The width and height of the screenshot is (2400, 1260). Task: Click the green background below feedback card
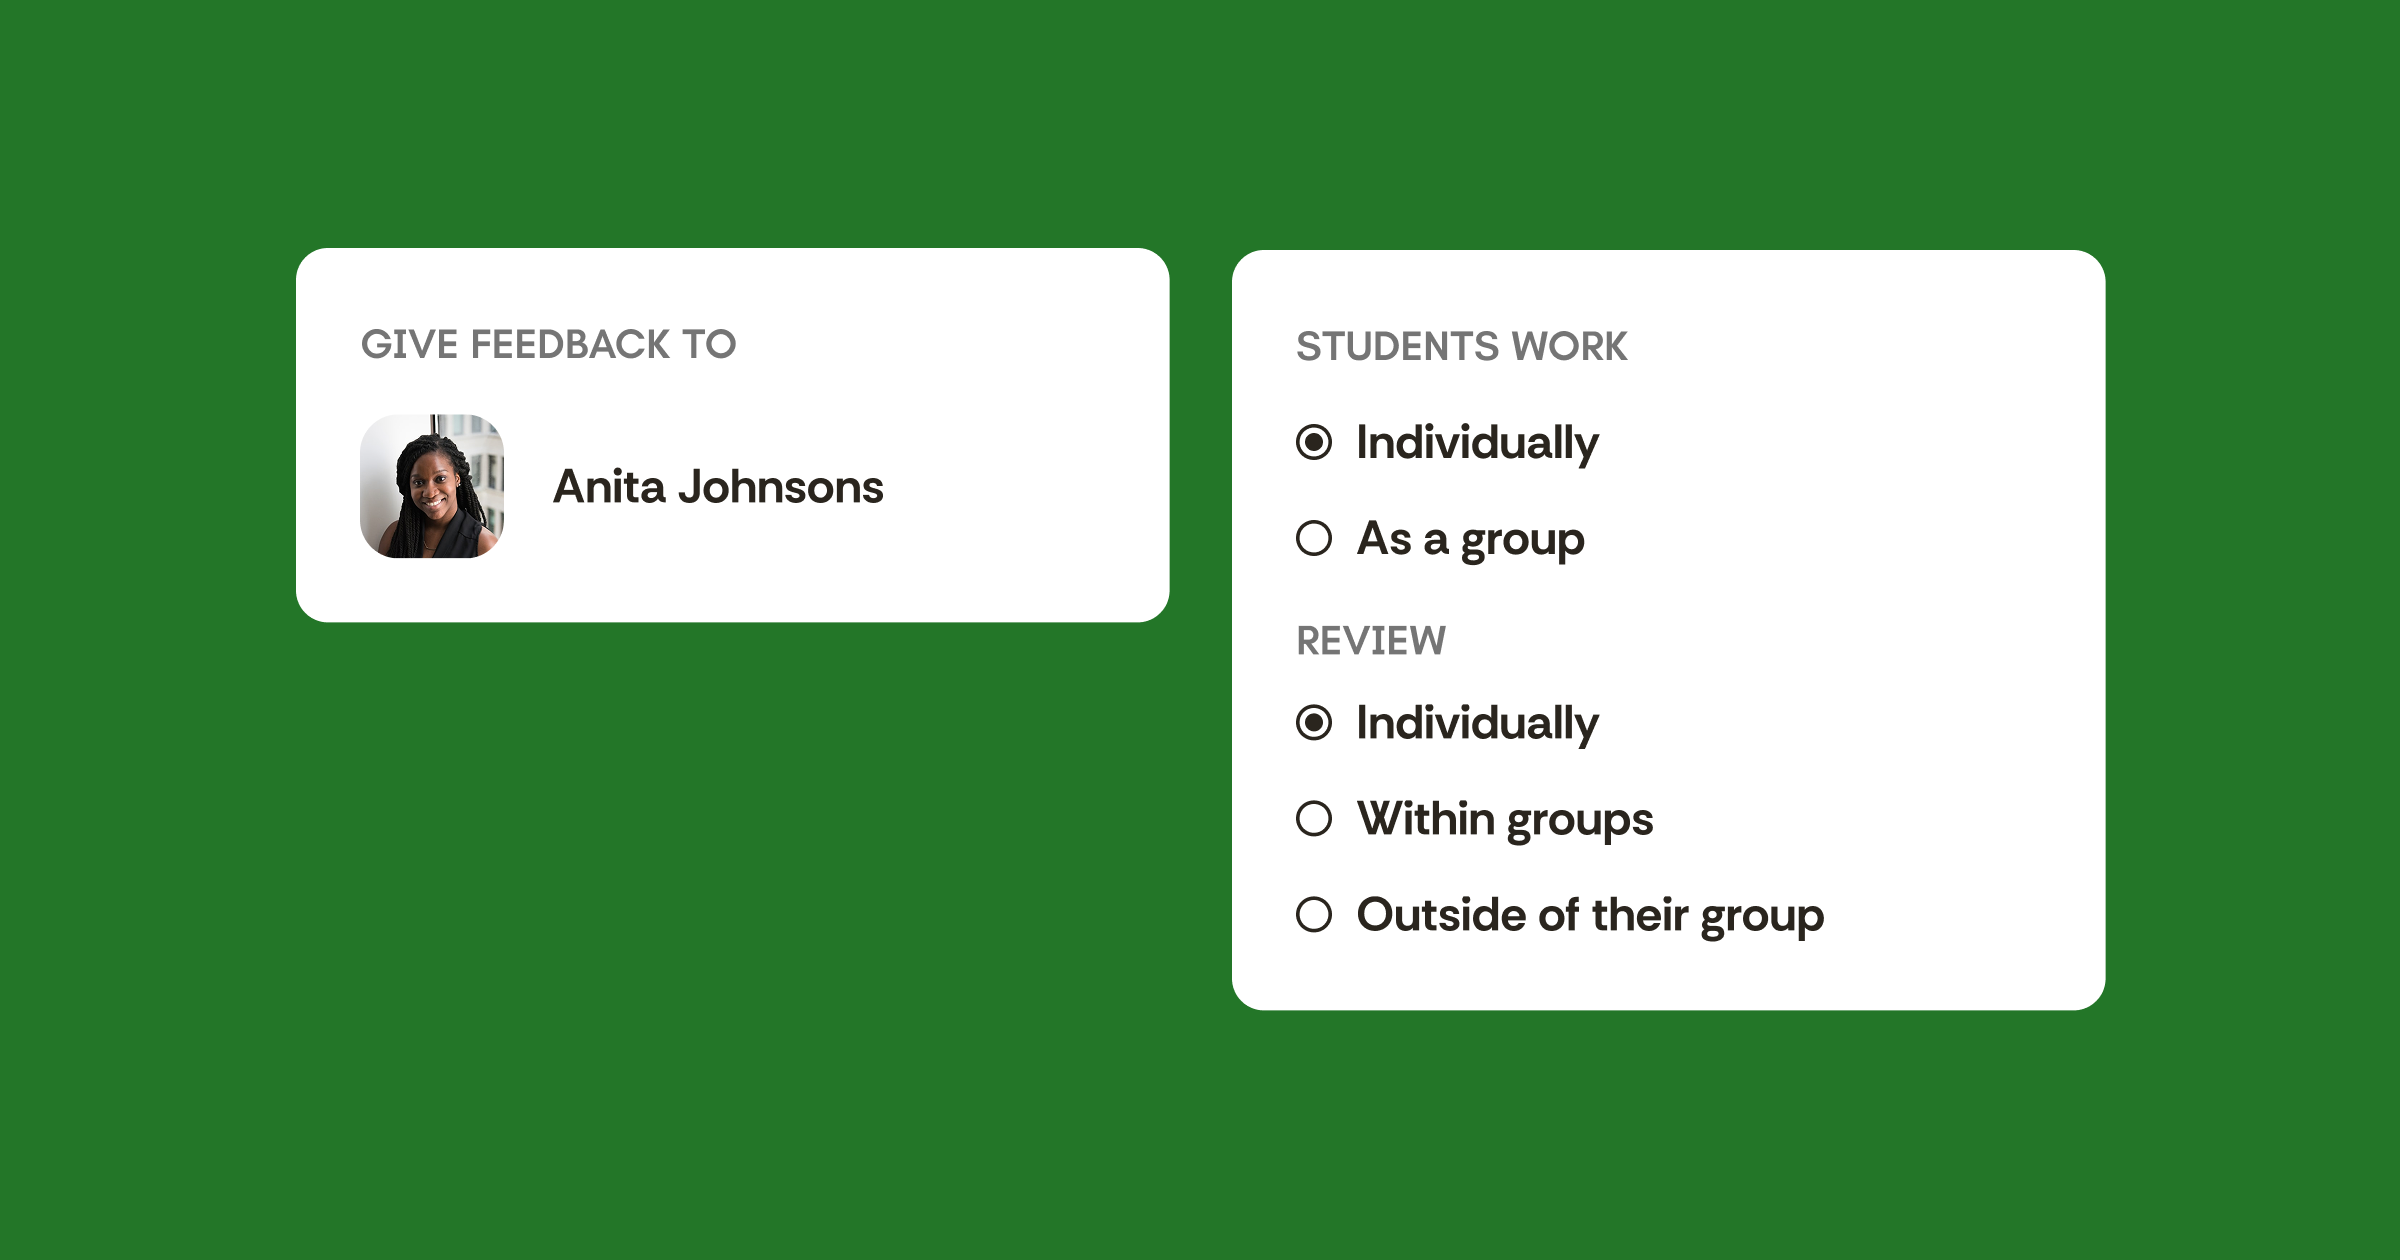[x=730, y=900]
